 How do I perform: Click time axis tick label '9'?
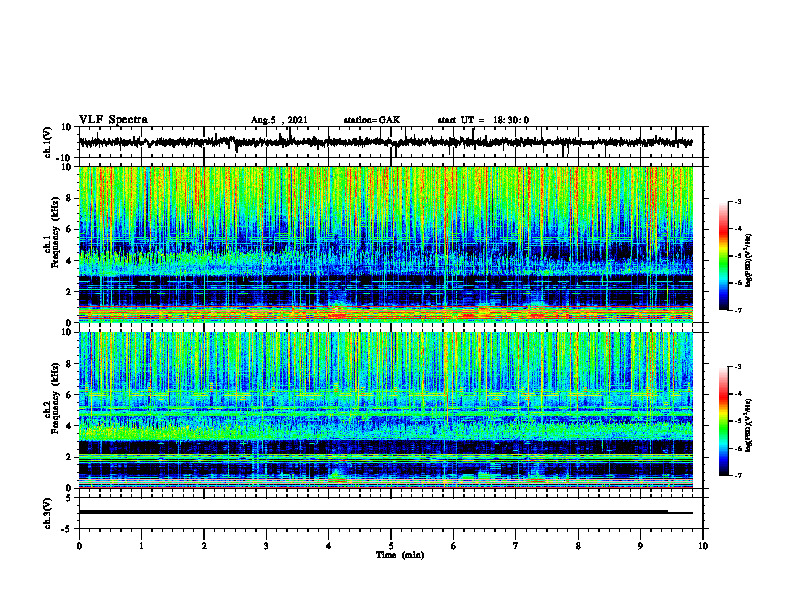(640, 546)
